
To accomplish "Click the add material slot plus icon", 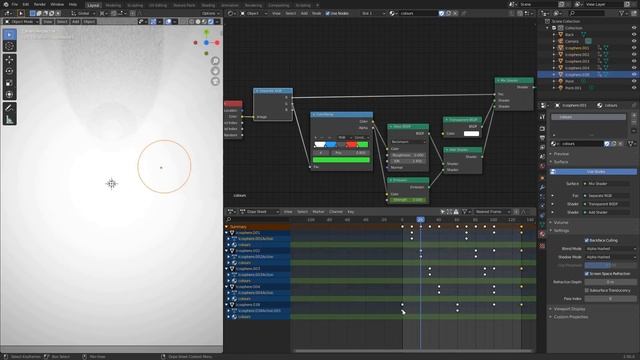I will [x=634, y=116].
